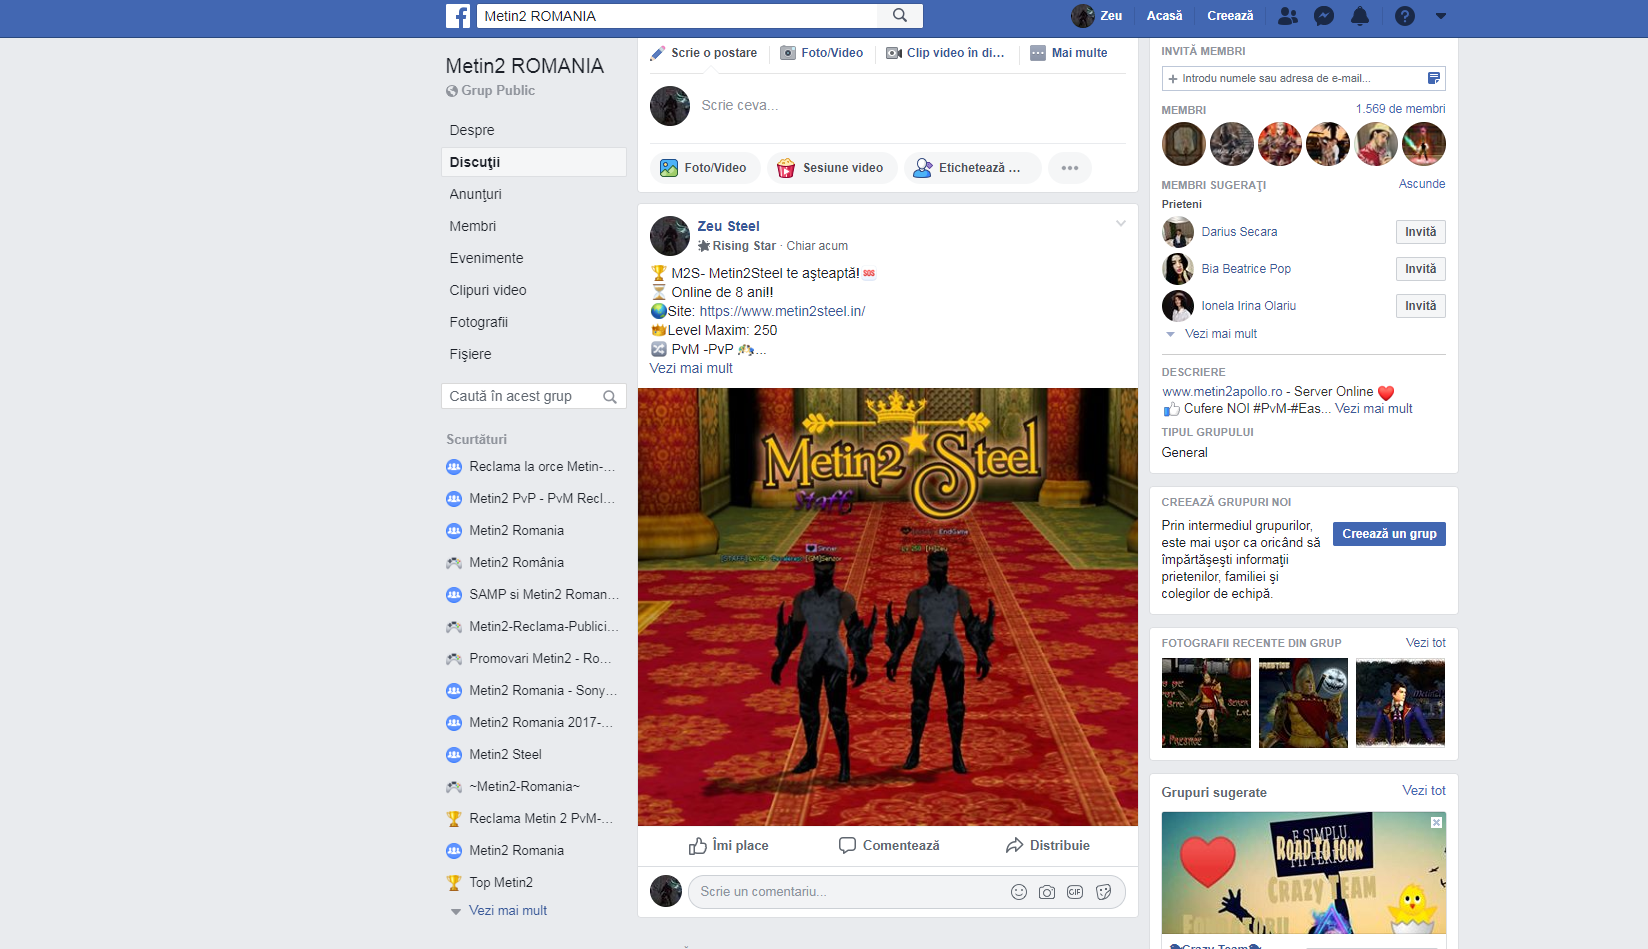1648x949 pixels.
Task: Open shortcut Metin2 Steel
Action: (x=494, y=755)
